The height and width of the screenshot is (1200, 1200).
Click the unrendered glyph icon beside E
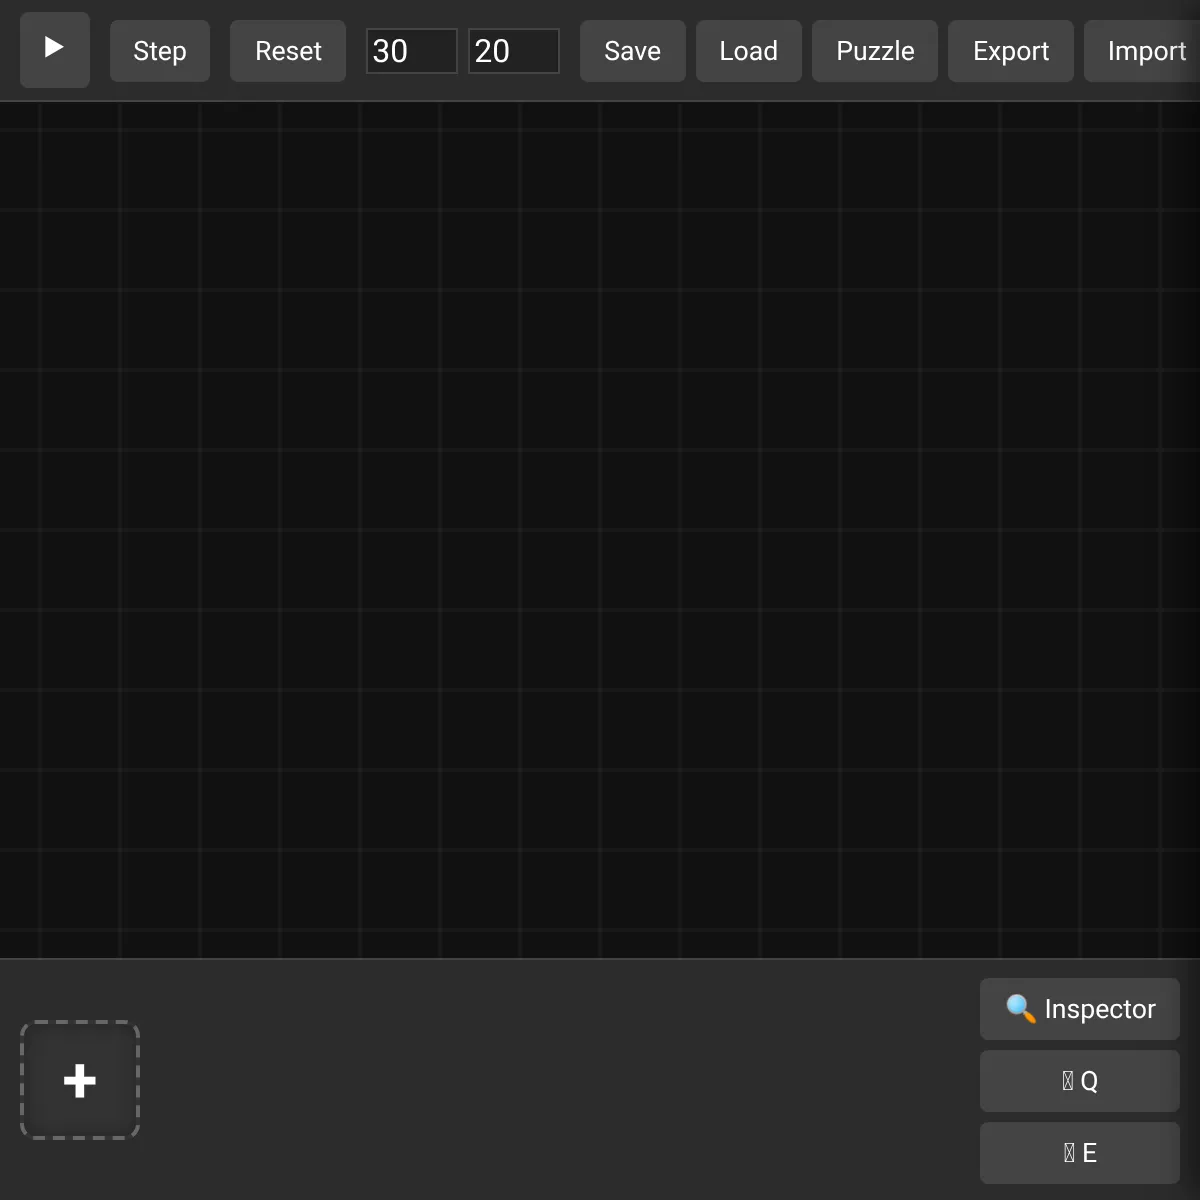coord(1069,1153)
